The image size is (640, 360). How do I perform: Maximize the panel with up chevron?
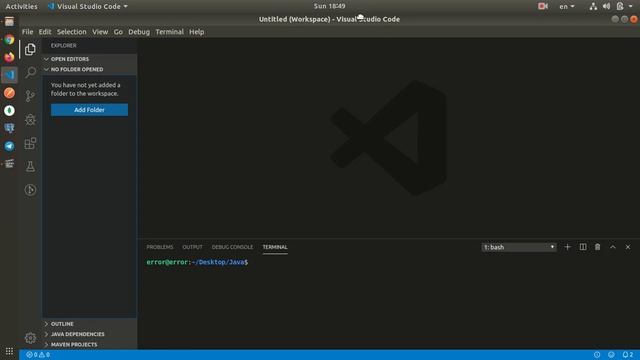(x=613, y=247)
